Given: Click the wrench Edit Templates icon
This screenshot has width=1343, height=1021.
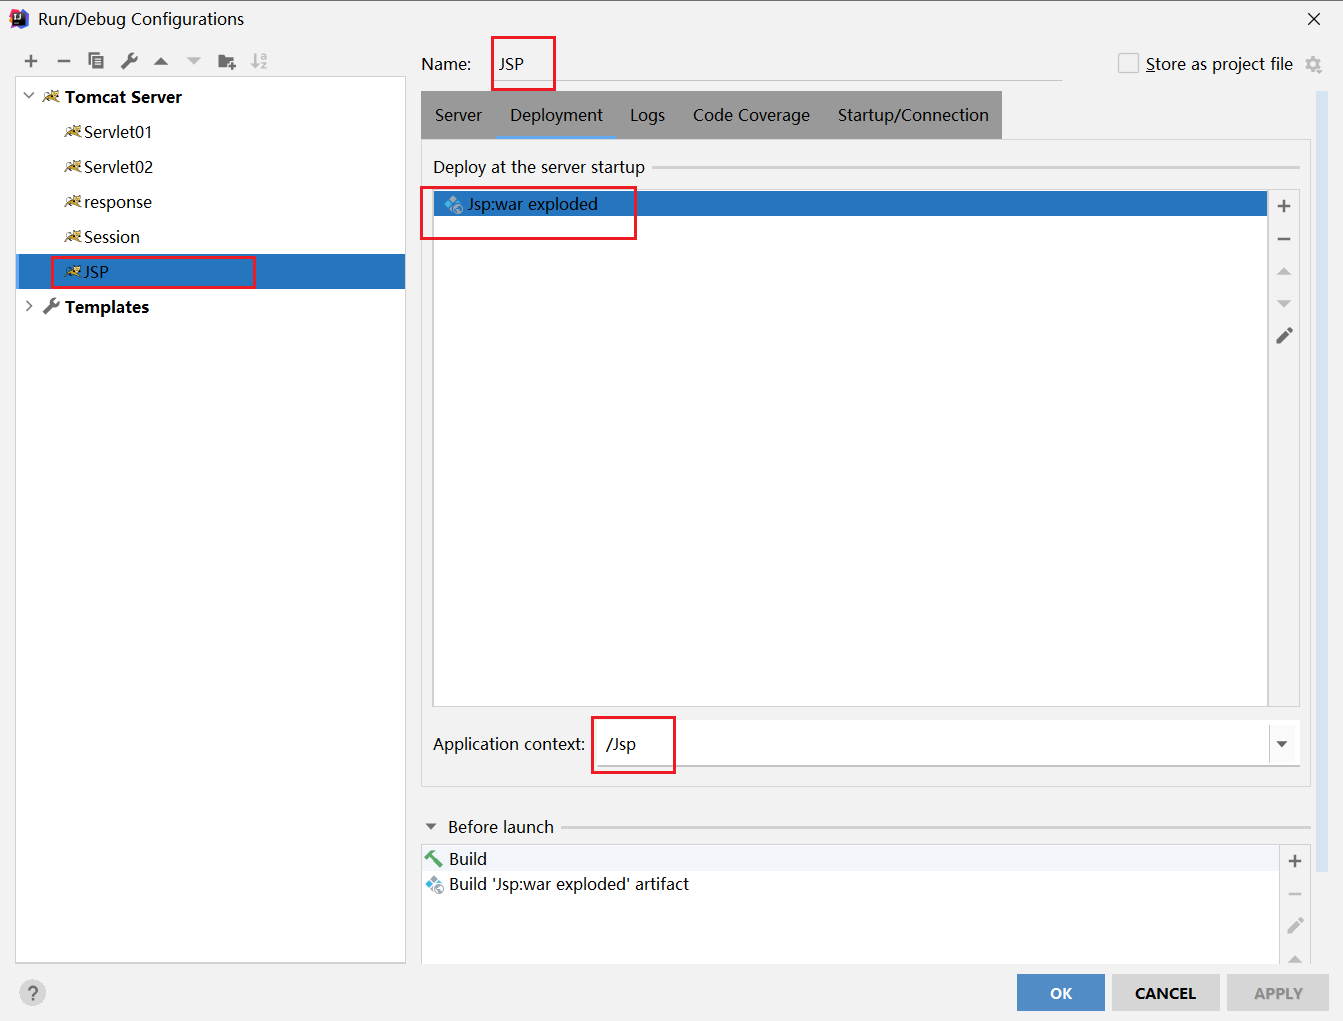Looking at the screenshot, I should point(129,61).
